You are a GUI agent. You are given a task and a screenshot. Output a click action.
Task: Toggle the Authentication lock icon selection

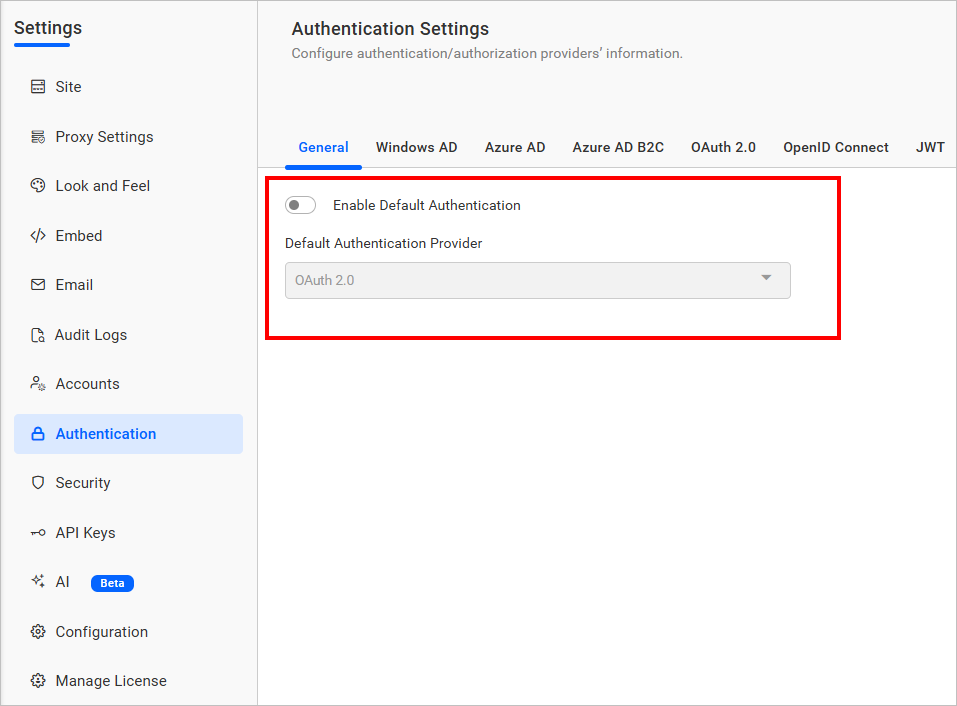[37, 434]
